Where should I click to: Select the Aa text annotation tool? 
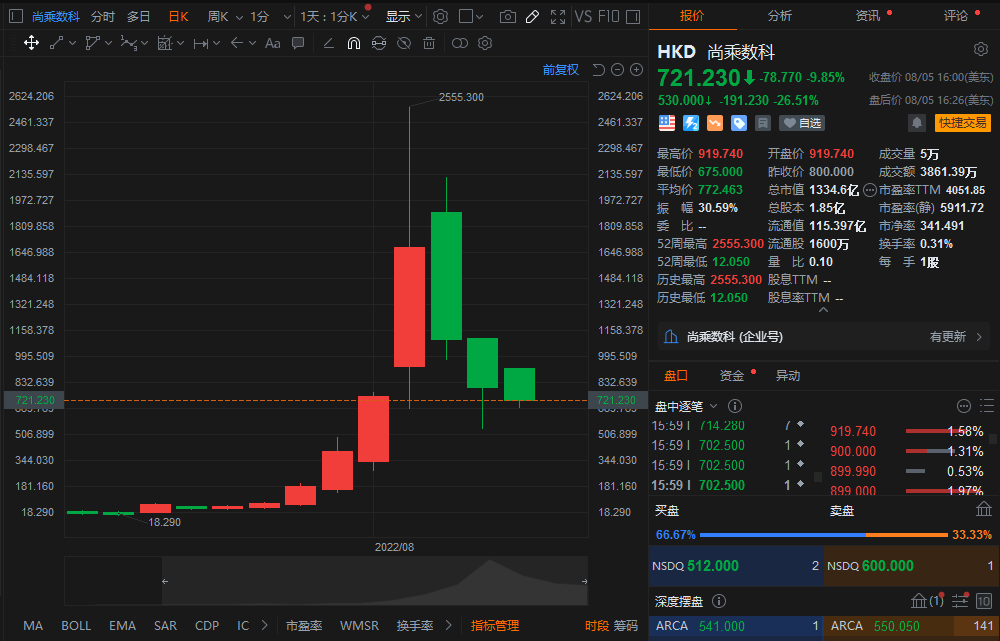(272, 43)
